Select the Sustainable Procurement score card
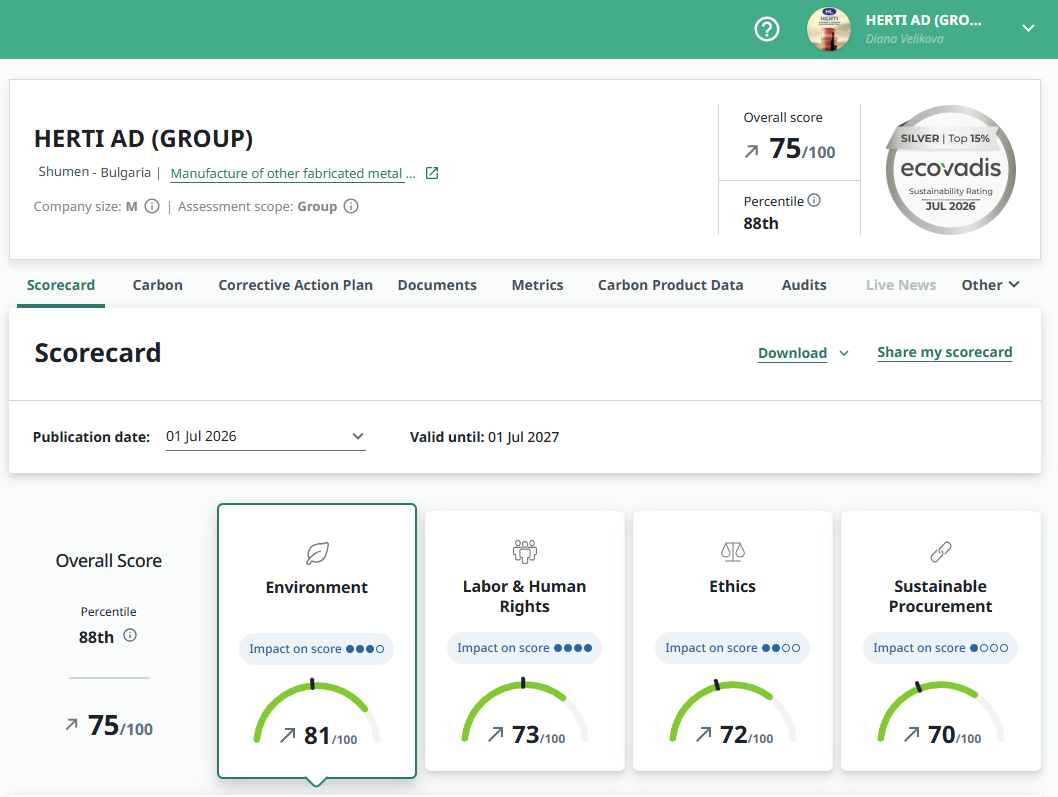Screen dimensions: 1058x797 [x=941, y=641]
